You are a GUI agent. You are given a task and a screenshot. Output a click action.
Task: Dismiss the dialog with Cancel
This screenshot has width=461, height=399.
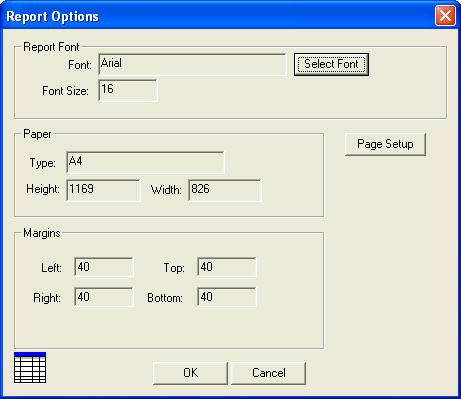[x=268, y=373]
